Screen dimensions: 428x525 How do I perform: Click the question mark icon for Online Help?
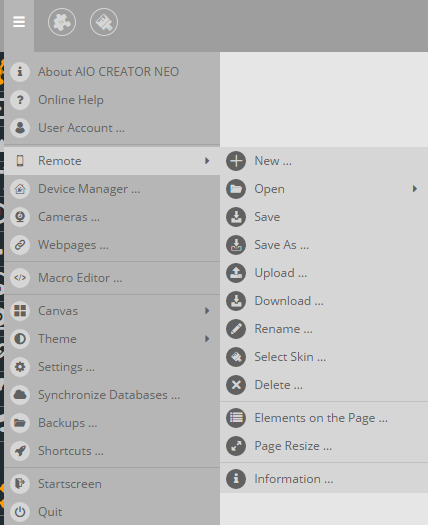[x=20, y=100]
